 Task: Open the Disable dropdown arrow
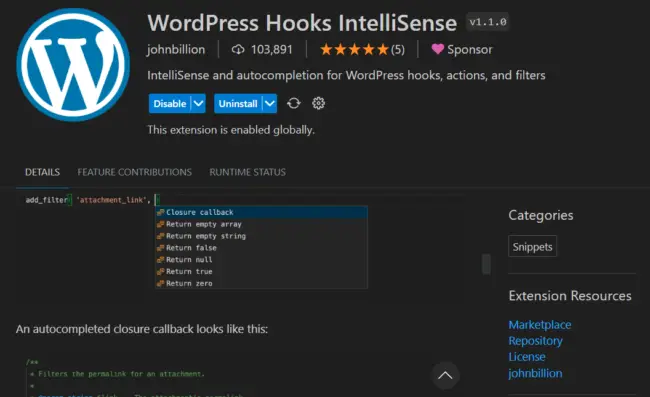199,104
